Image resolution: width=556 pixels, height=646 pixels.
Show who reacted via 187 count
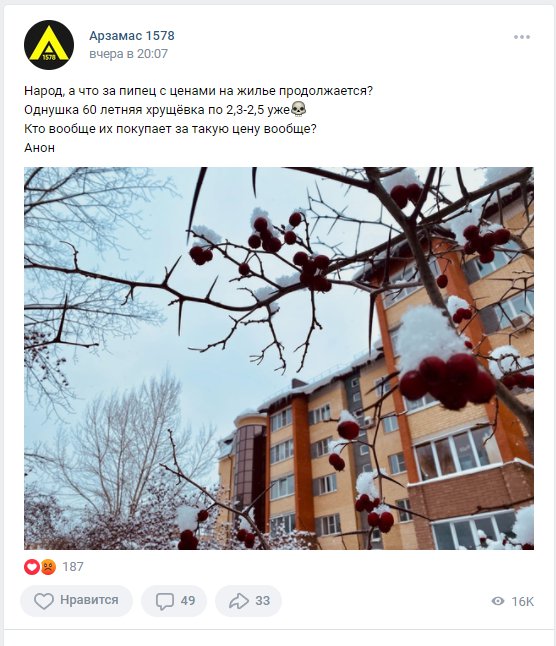[73, 567]
